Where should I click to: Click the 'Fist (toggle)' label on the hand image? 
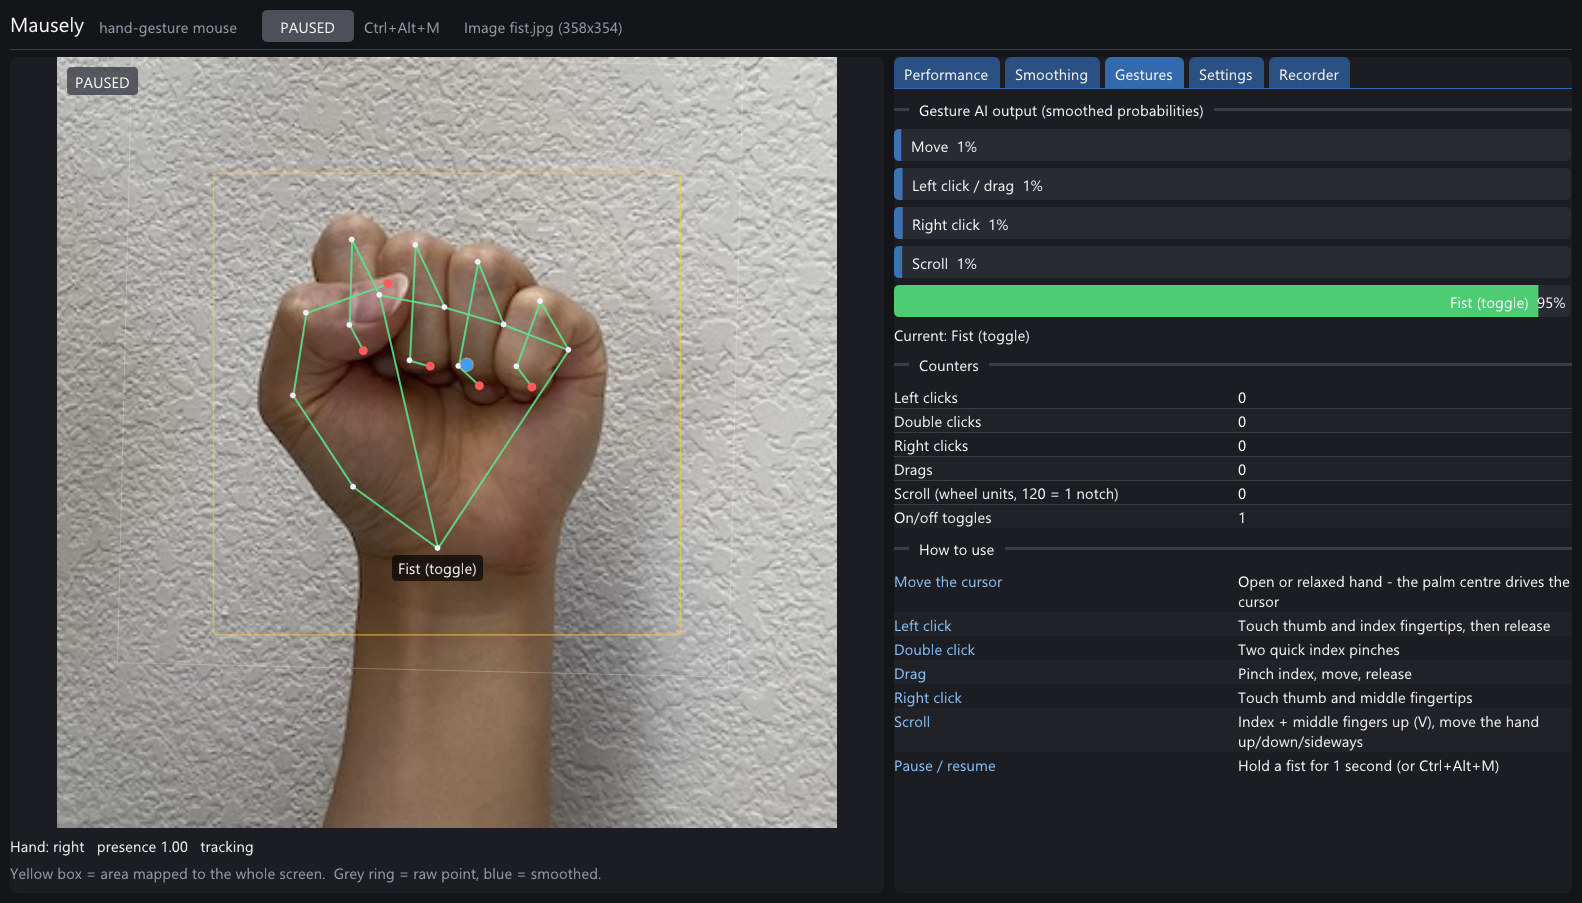coord(437,568)
